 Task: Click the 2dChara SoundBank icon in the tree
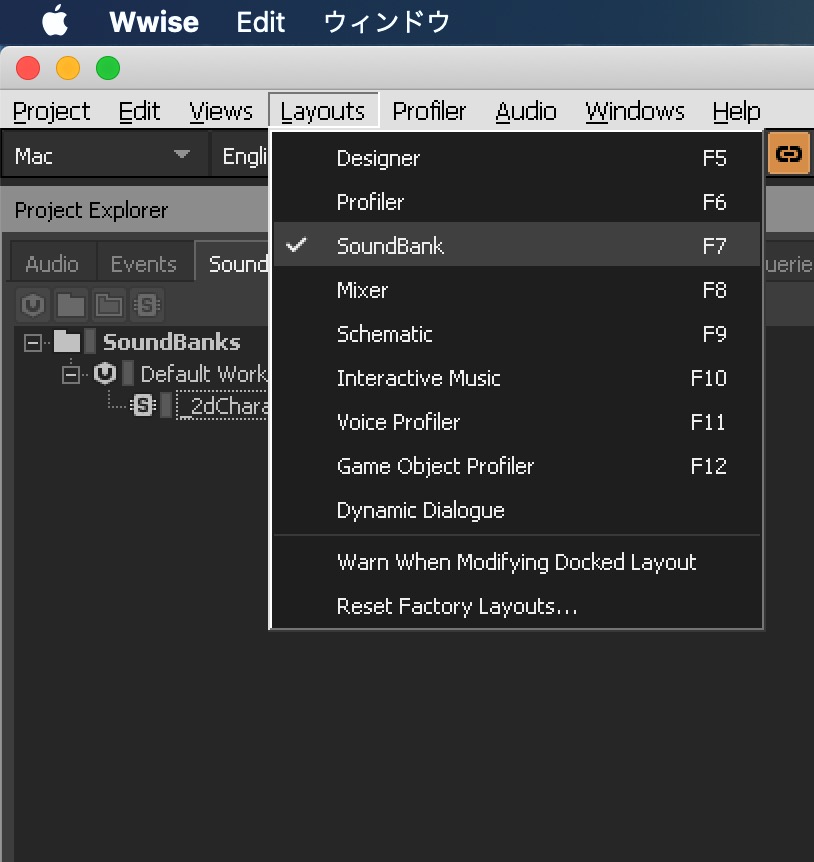coord(143,406)
